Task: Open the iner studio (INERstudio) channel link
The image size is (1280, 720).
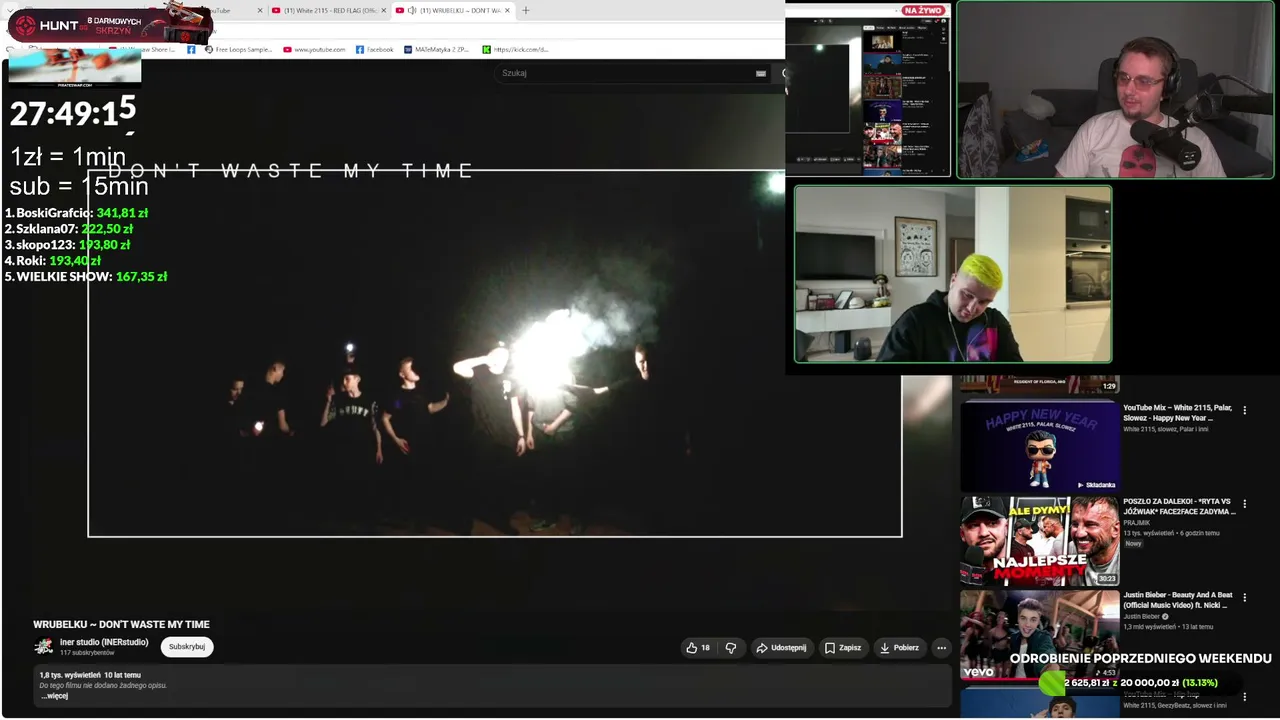Action: 104,642
